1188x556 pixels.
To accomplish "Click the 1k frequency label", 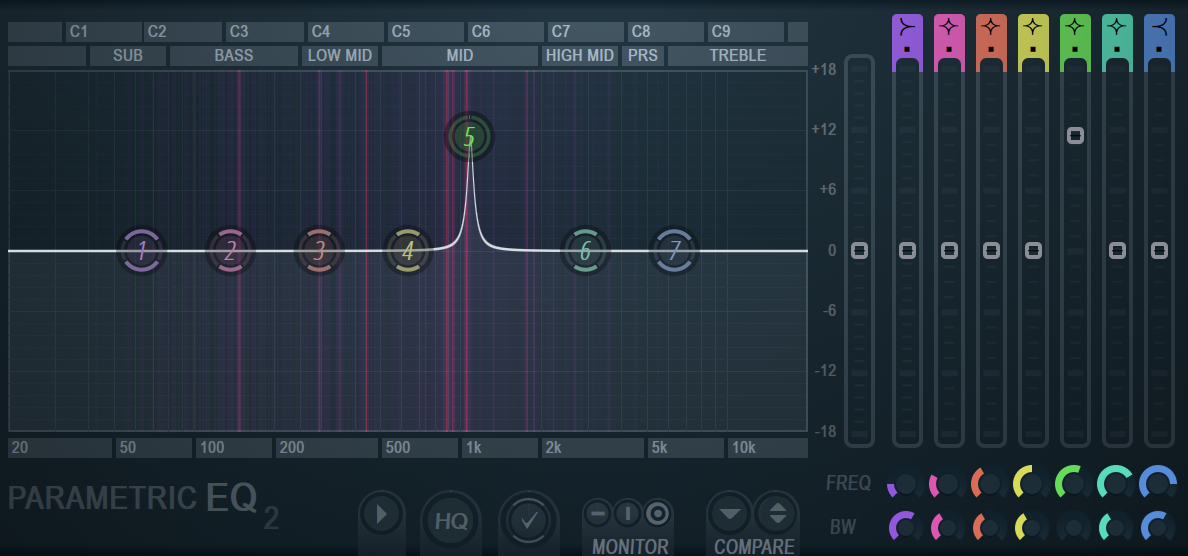I will click(x=499, y=448).
